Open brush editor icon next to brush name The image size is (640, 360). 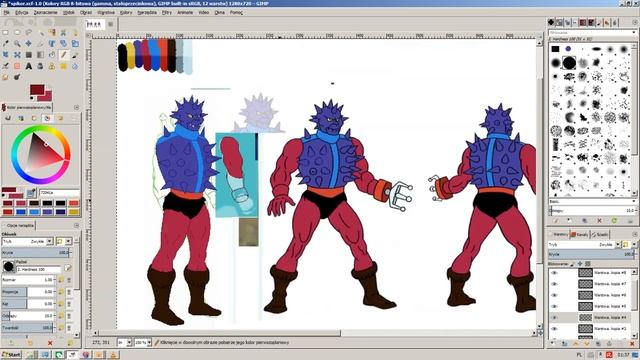[68, 268]
